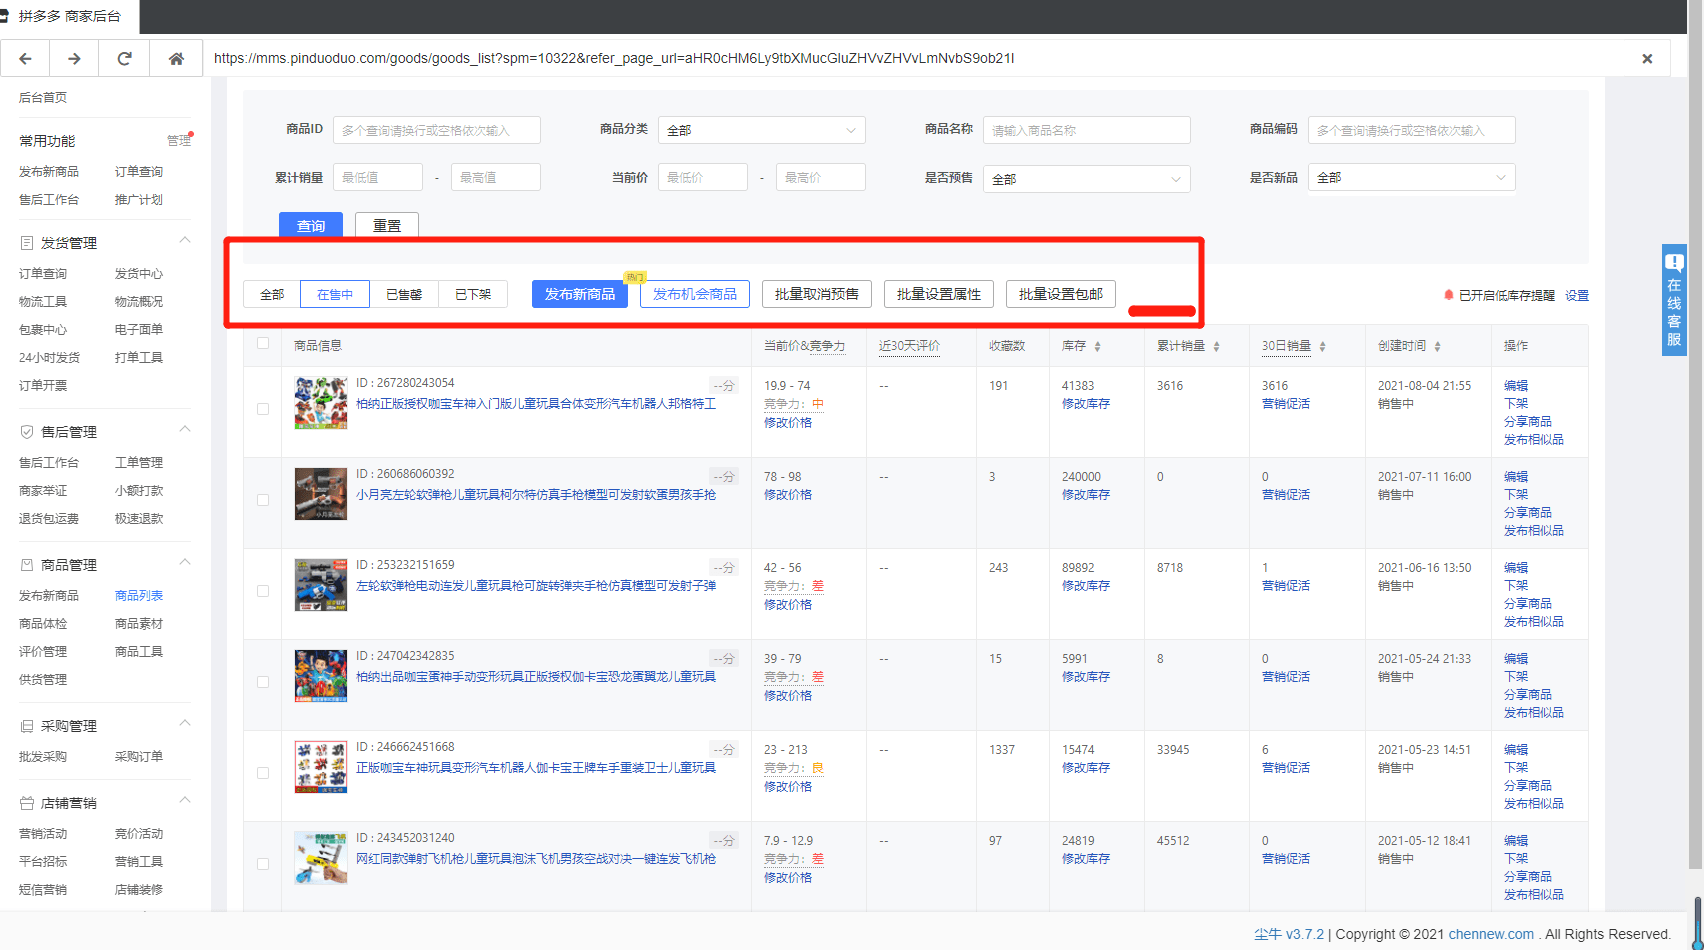Click the low-stock alert bell icon
The width and height of the screenshot is (1704, 950).
[1448, 295]
